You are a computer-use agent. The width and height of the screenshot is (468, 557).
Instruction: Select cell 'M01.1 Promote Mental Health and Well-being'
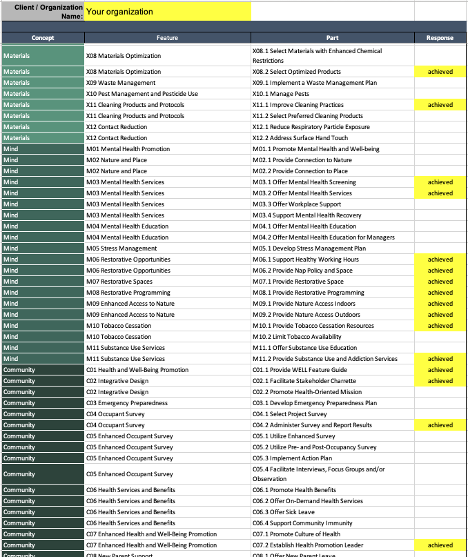pyautogui.click(x=333, y=149)
